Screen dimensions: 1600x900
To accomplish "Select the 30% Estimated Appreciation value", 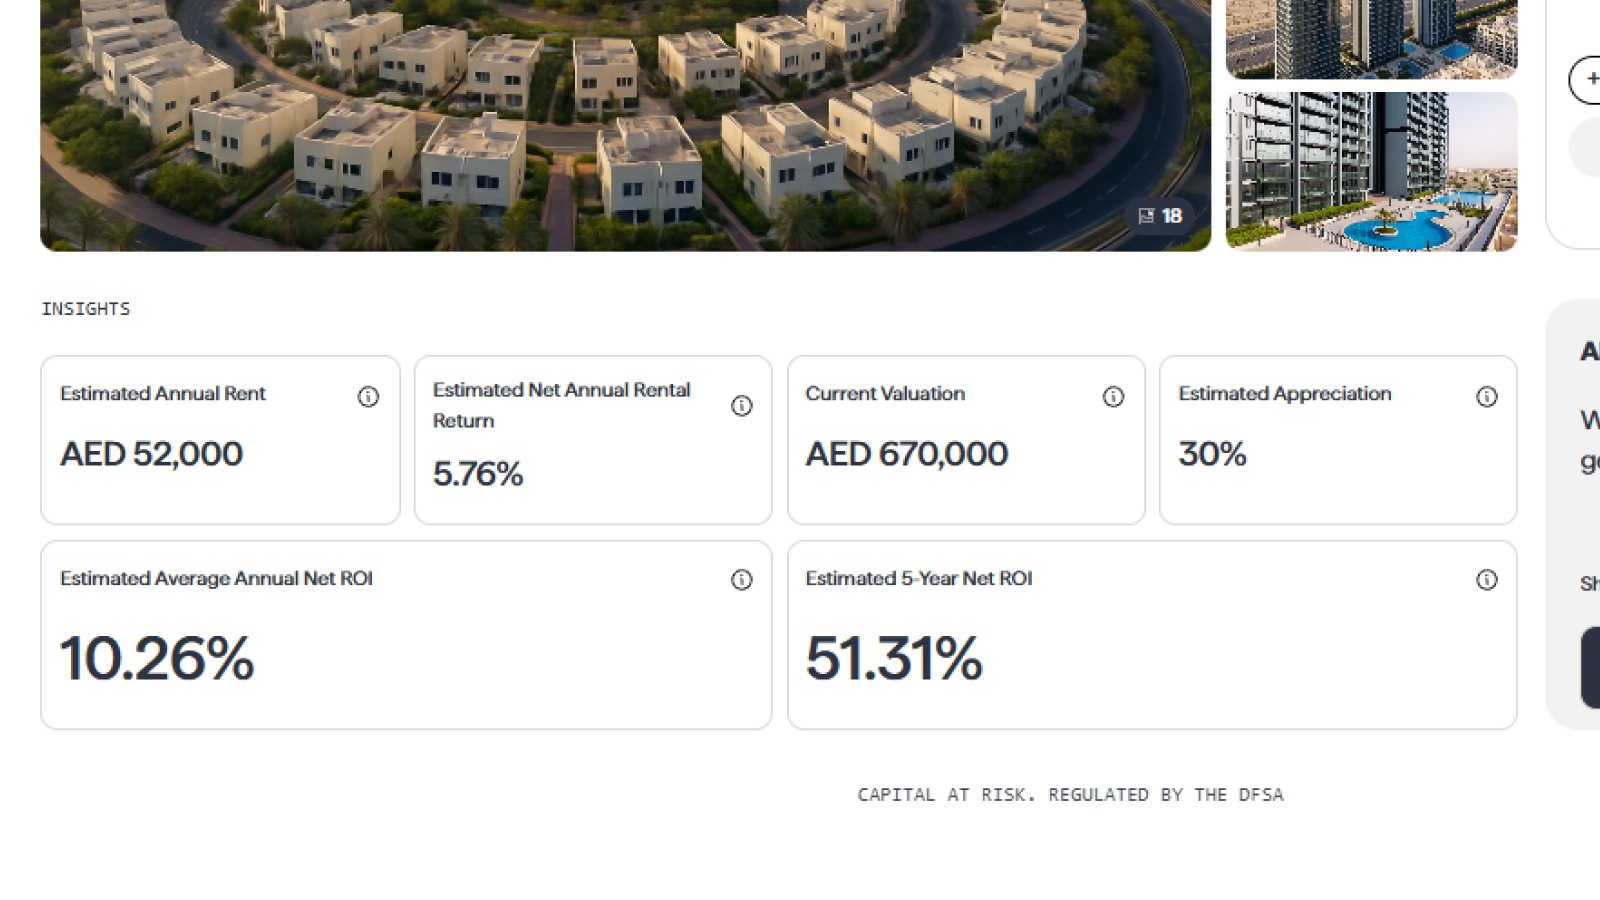I will [1212, 455].
